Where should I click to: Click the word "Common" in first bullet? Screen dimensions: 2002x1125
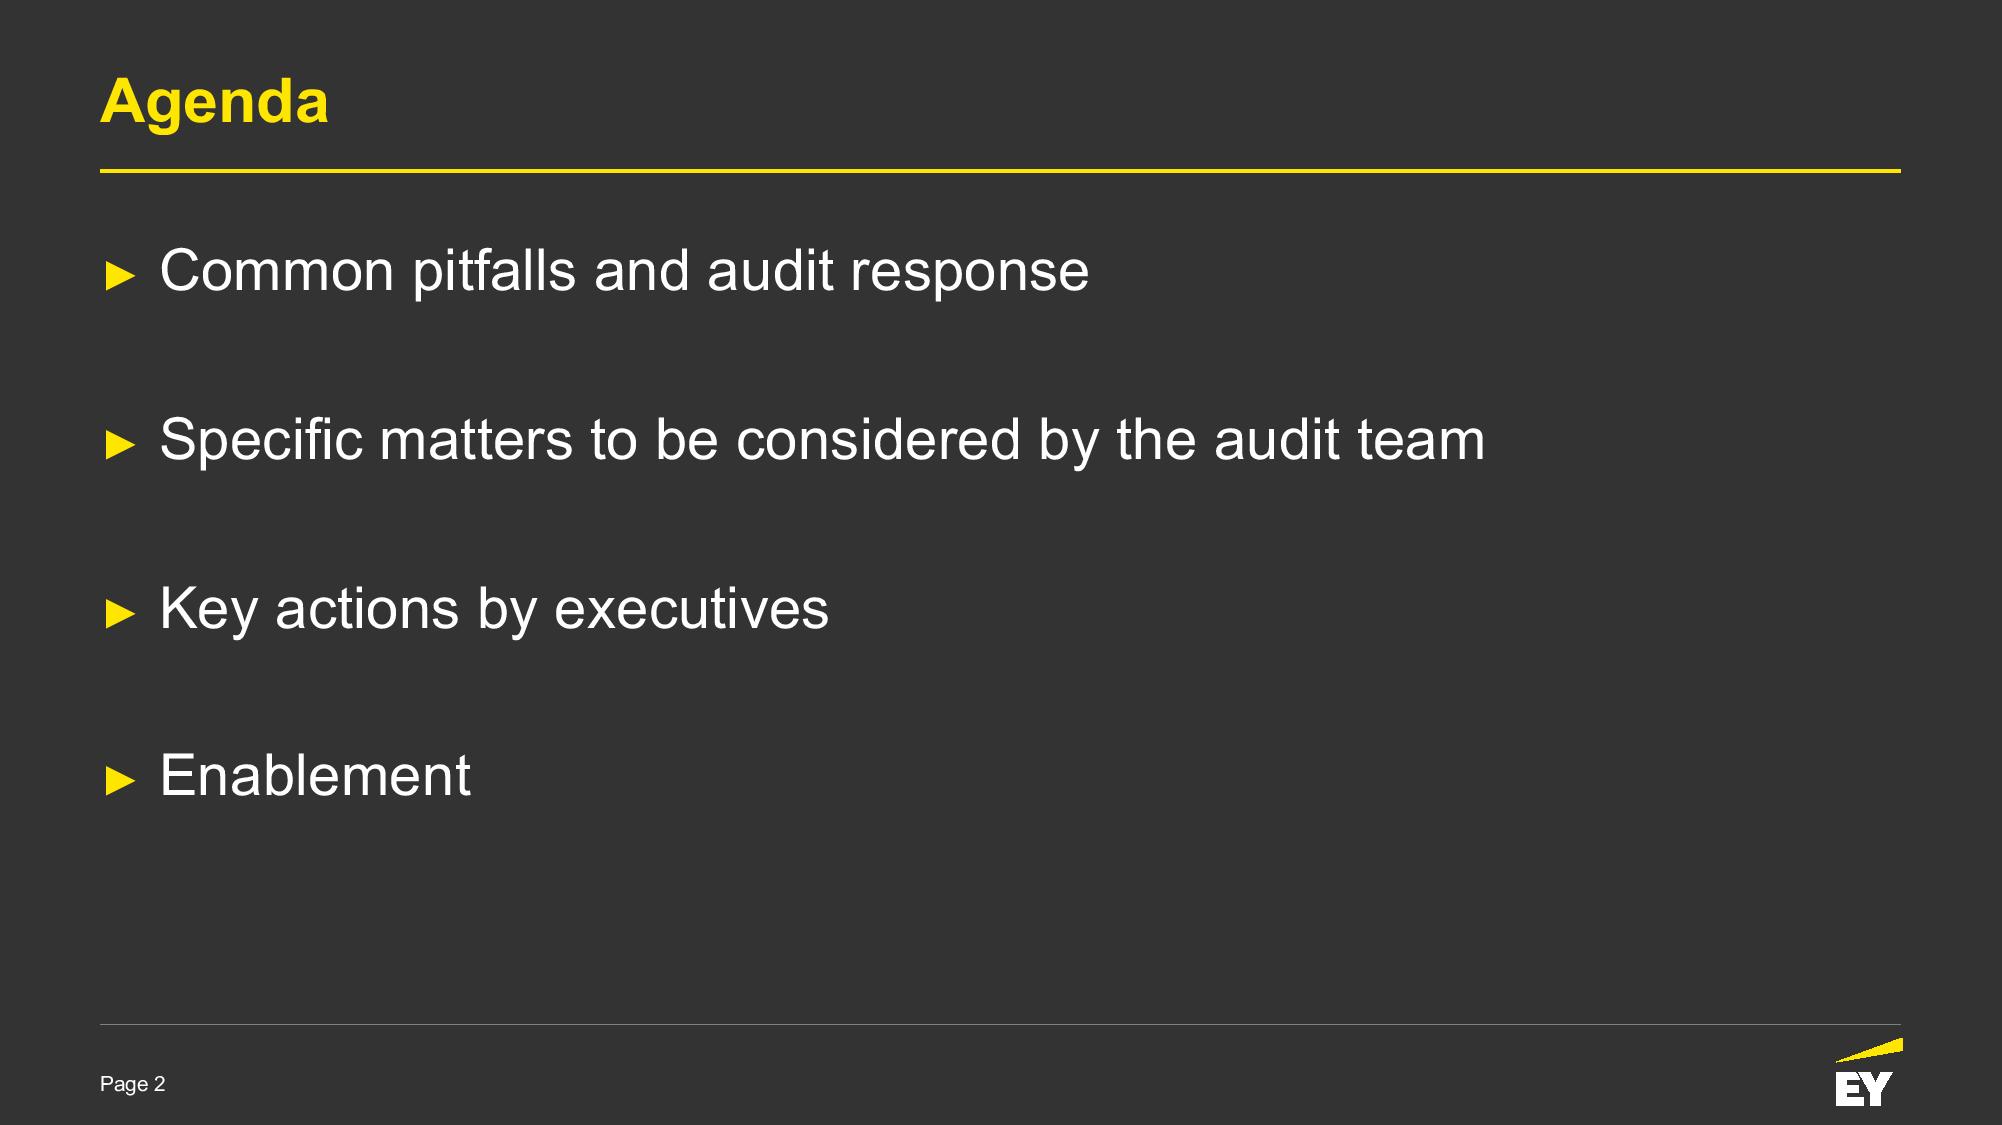coord(277,271)
